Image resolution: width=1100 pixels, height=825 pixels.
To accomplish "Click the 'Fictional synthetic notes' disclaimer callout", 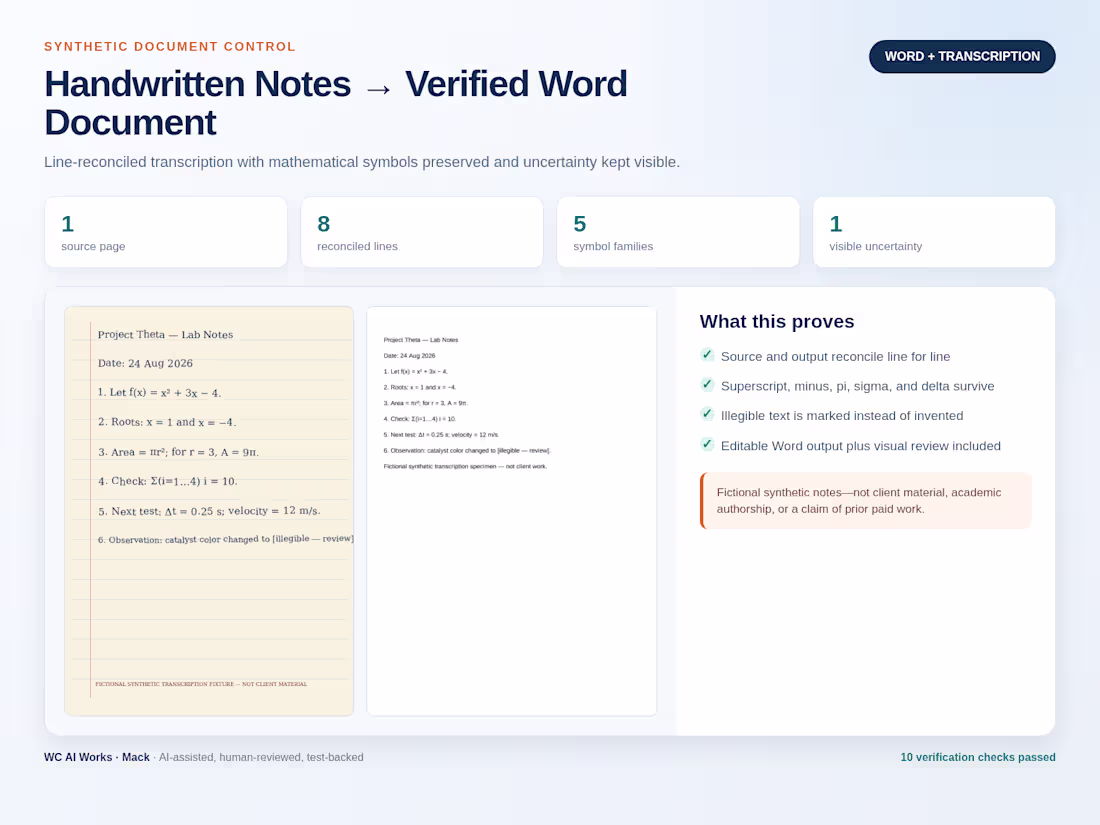I will 866,500.
